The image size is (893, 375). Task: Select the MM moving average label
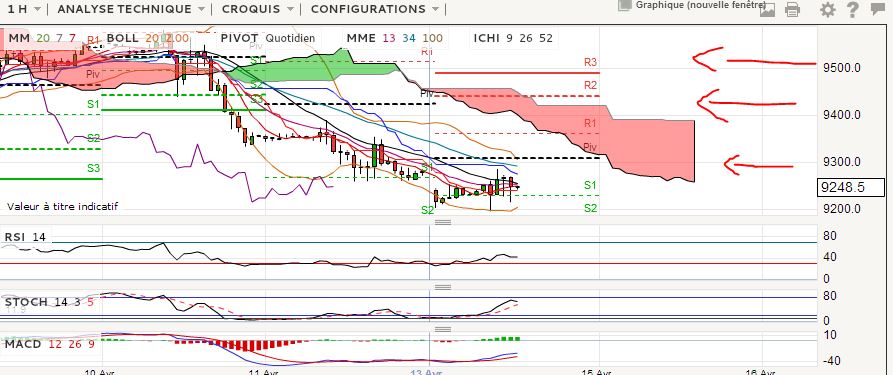(19, 38)
